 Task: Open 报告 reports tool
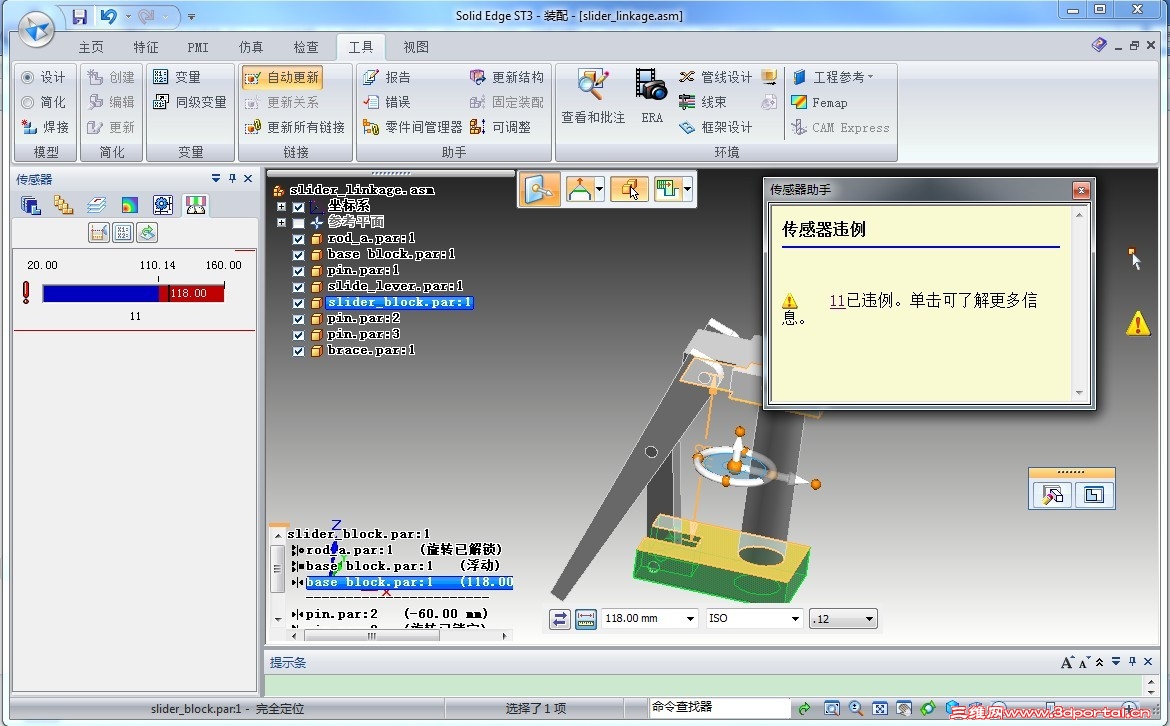coord(387,77)
